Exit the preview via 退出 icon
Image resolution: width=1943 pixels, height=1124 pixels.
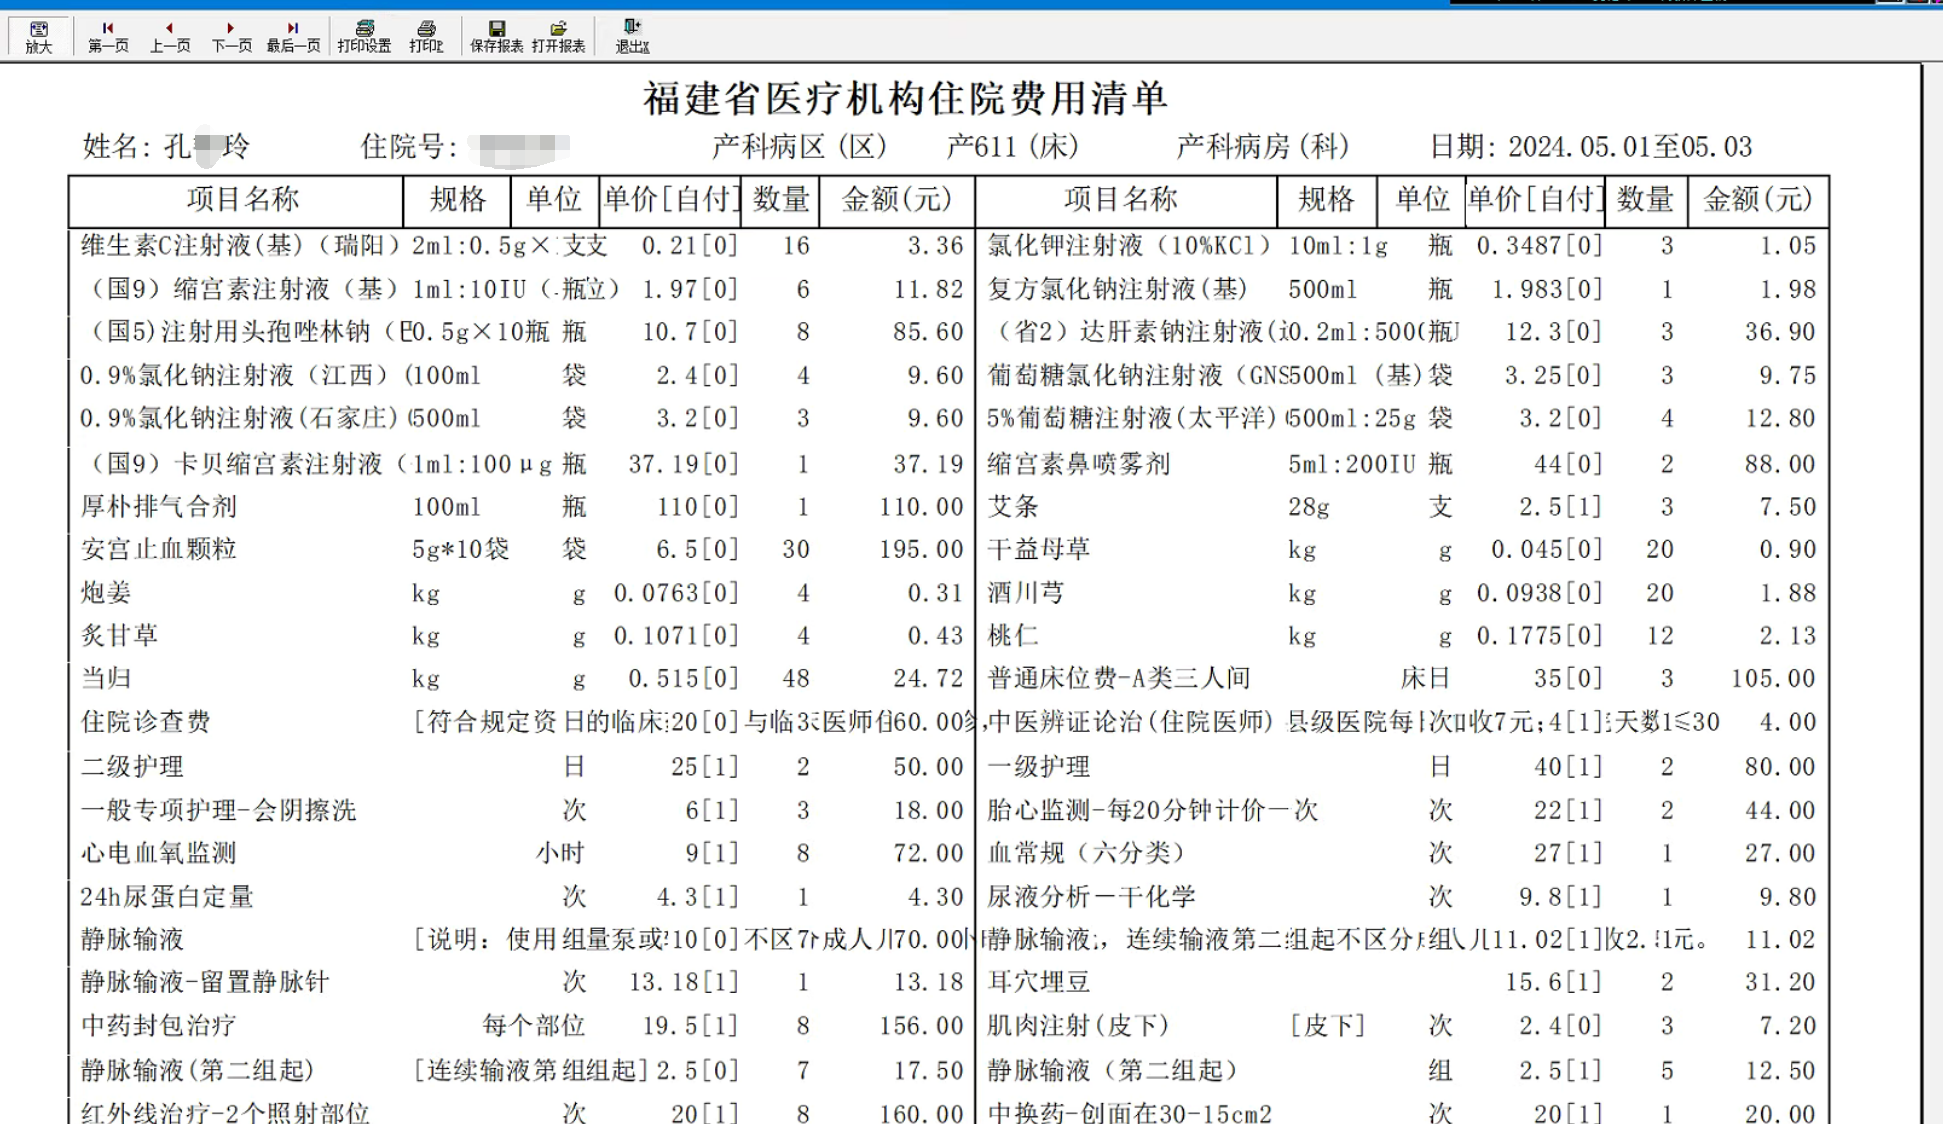(632, 36)
